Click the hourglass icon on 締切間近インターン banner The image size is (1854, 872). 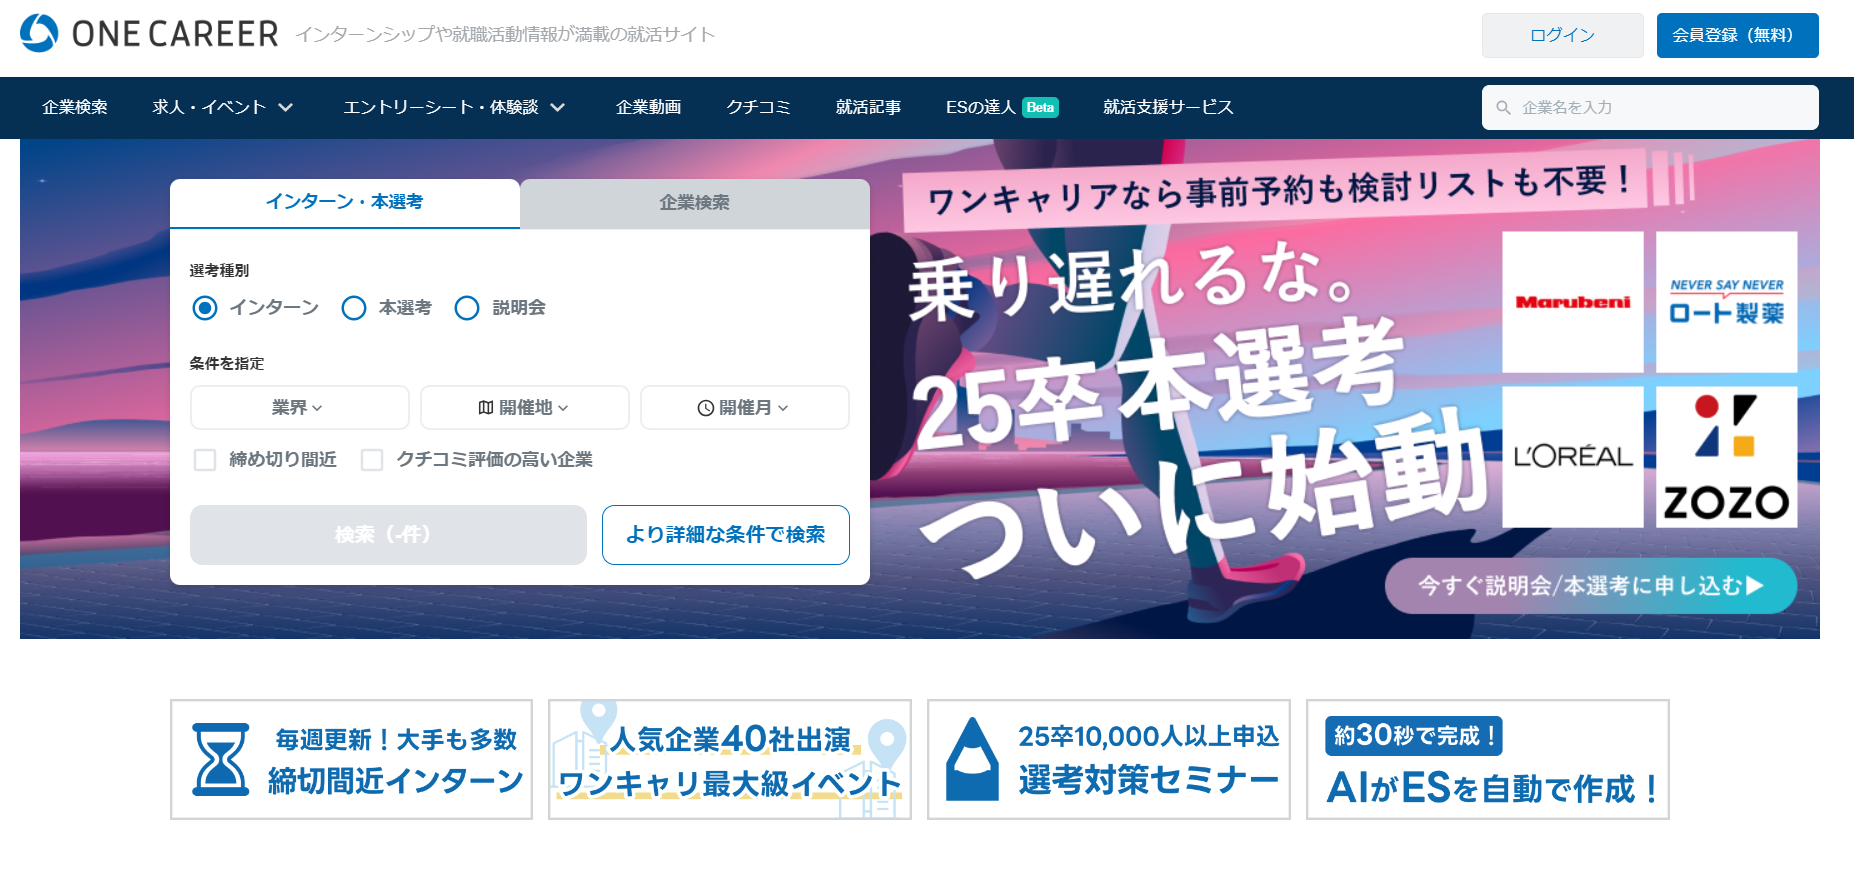220,760
